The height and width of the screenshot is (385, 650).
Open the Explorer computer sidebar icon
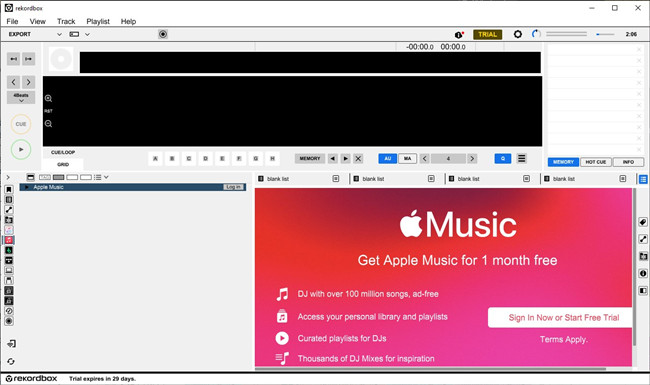click(9, 270)
